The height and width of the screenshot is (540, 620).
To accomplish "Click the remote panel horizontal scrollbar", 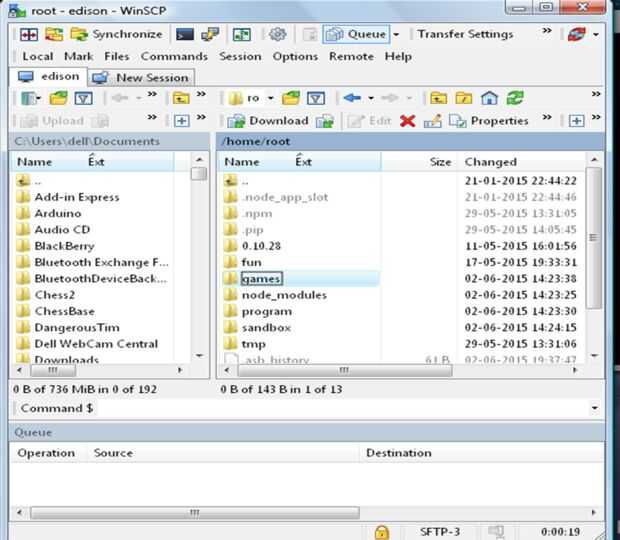I will coord(345,370).
